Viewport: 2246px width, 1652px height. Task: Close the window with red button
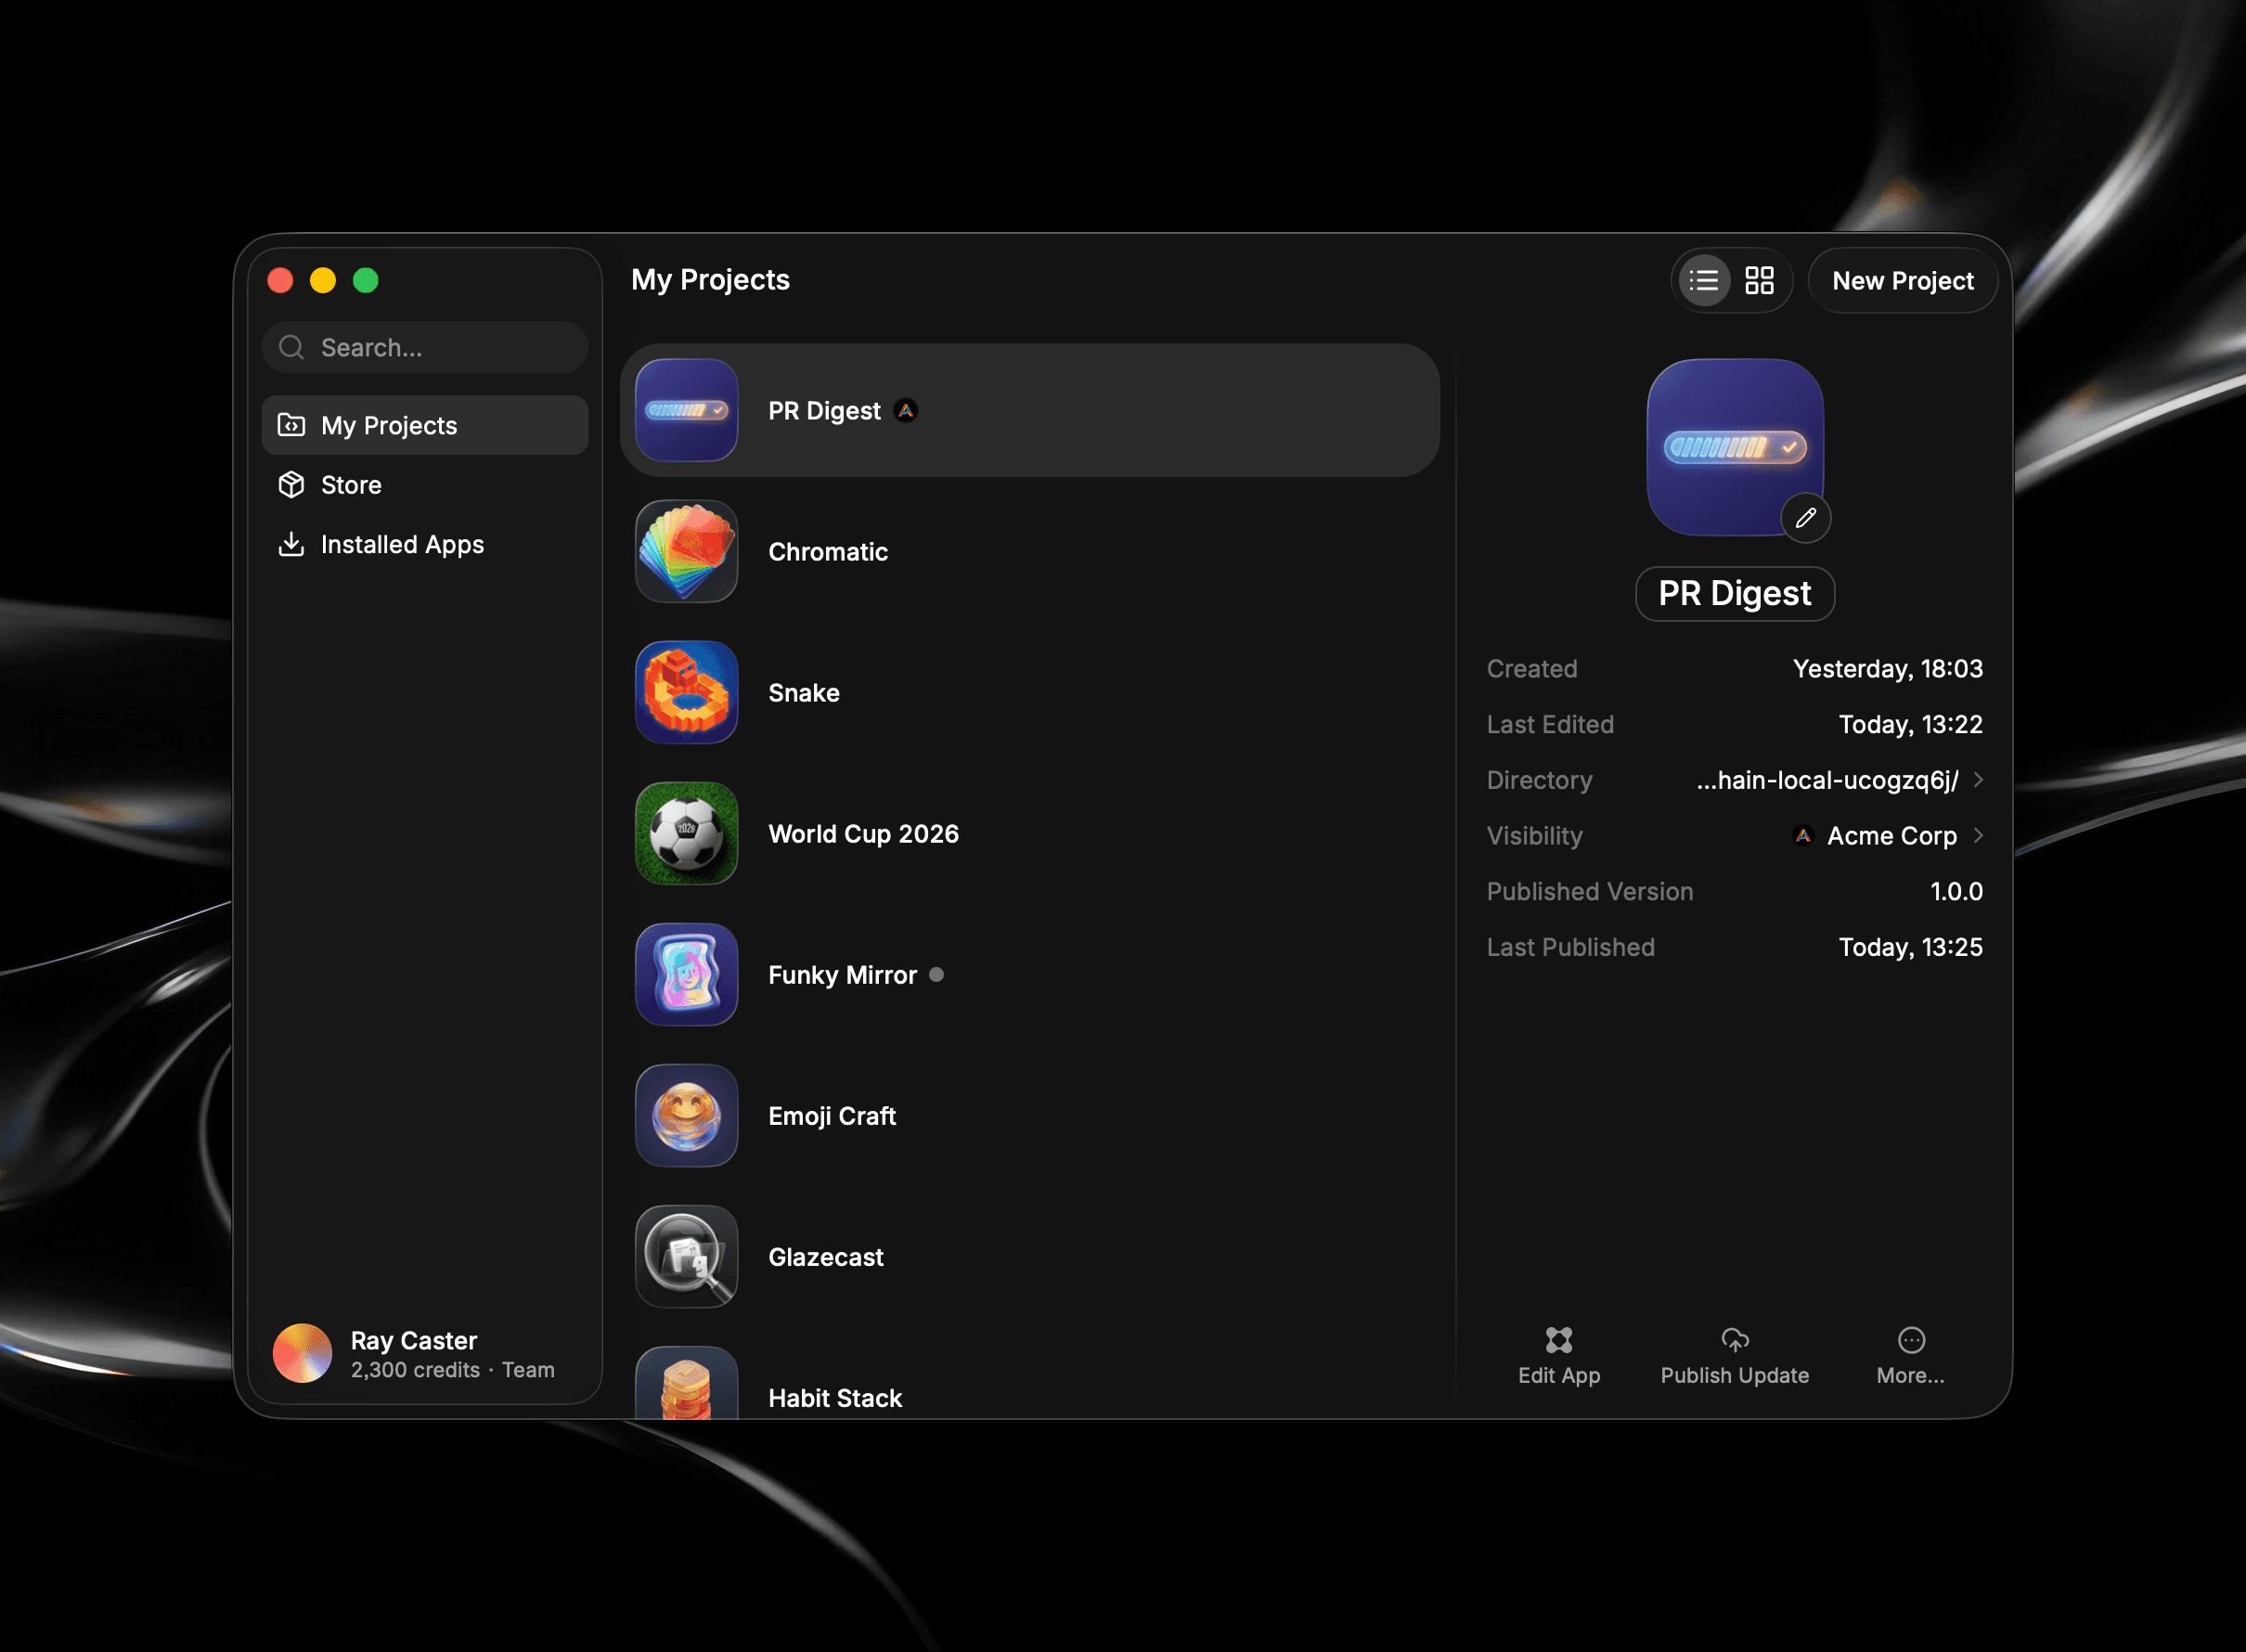(x=280, y=280)
